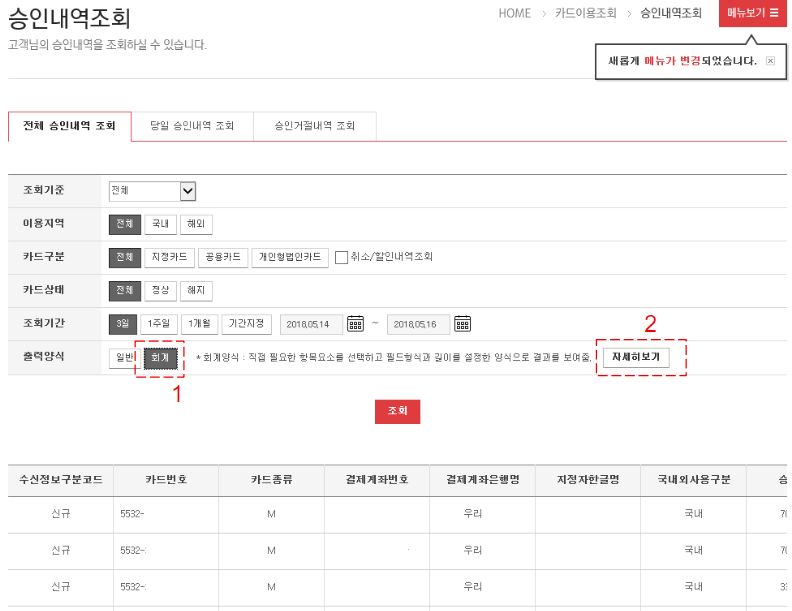Screen dimensions: 792x611
Task: Click the red 조회 search button
Action: (x=397, y=412)
